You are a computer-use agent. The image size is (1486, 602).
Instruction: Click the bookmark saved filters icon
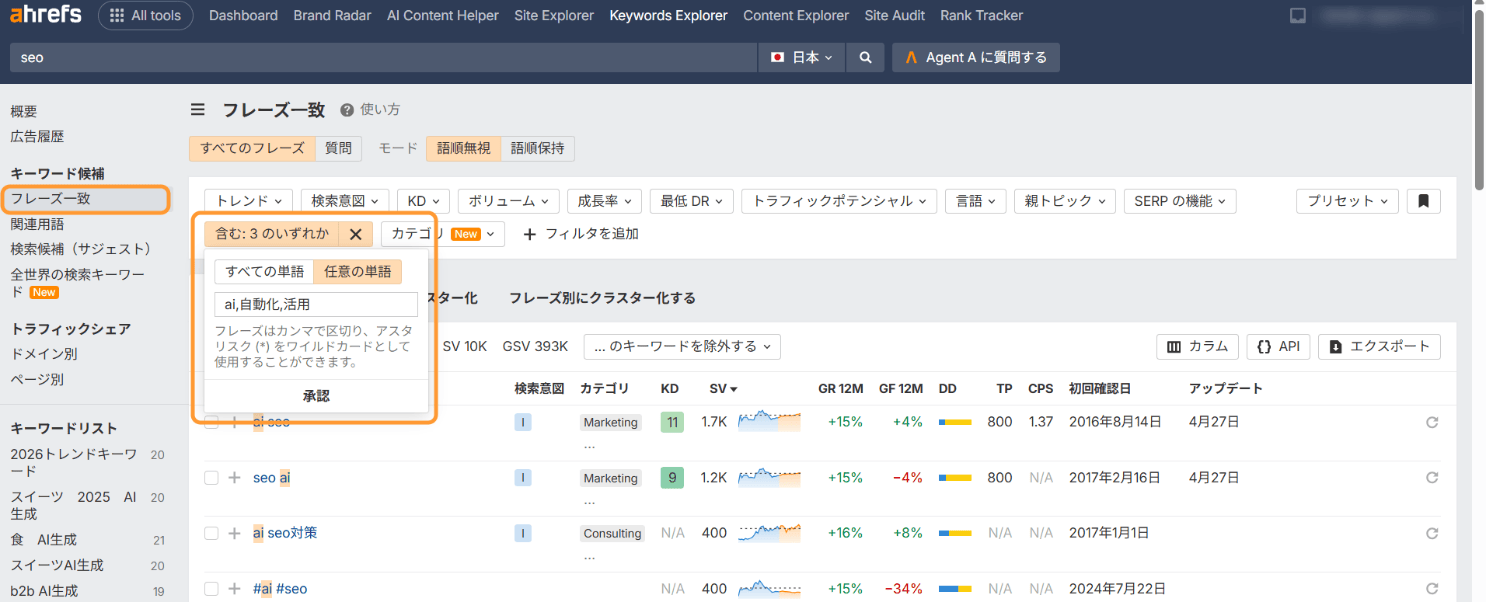pos(1423,201)
